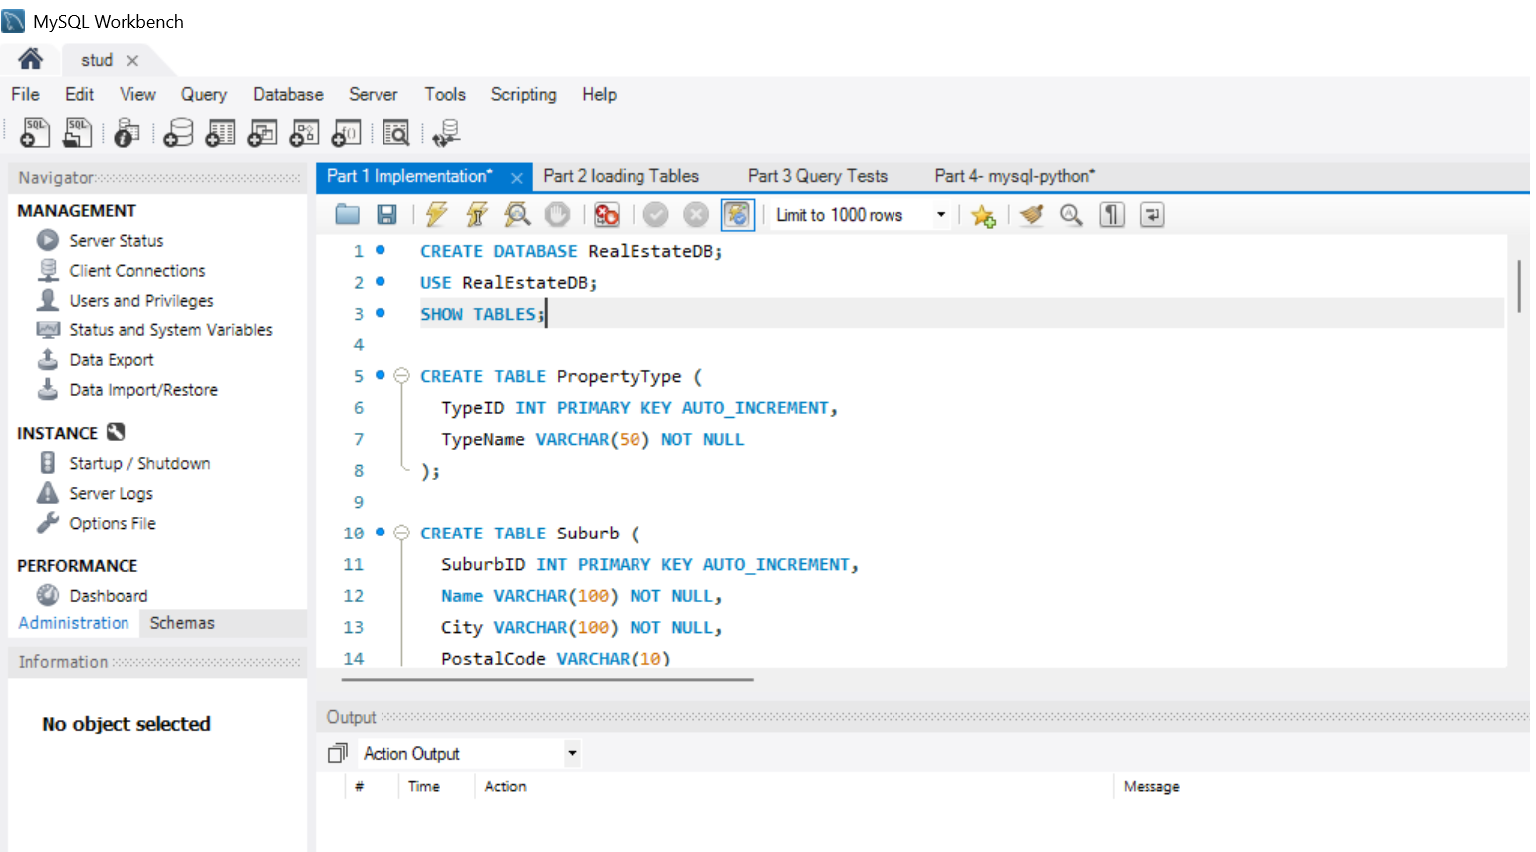Toggle invisible characters display (pilcrow icon)
The width and height of the screenshot is (1536, 852).
click(x=1112, y=215)
